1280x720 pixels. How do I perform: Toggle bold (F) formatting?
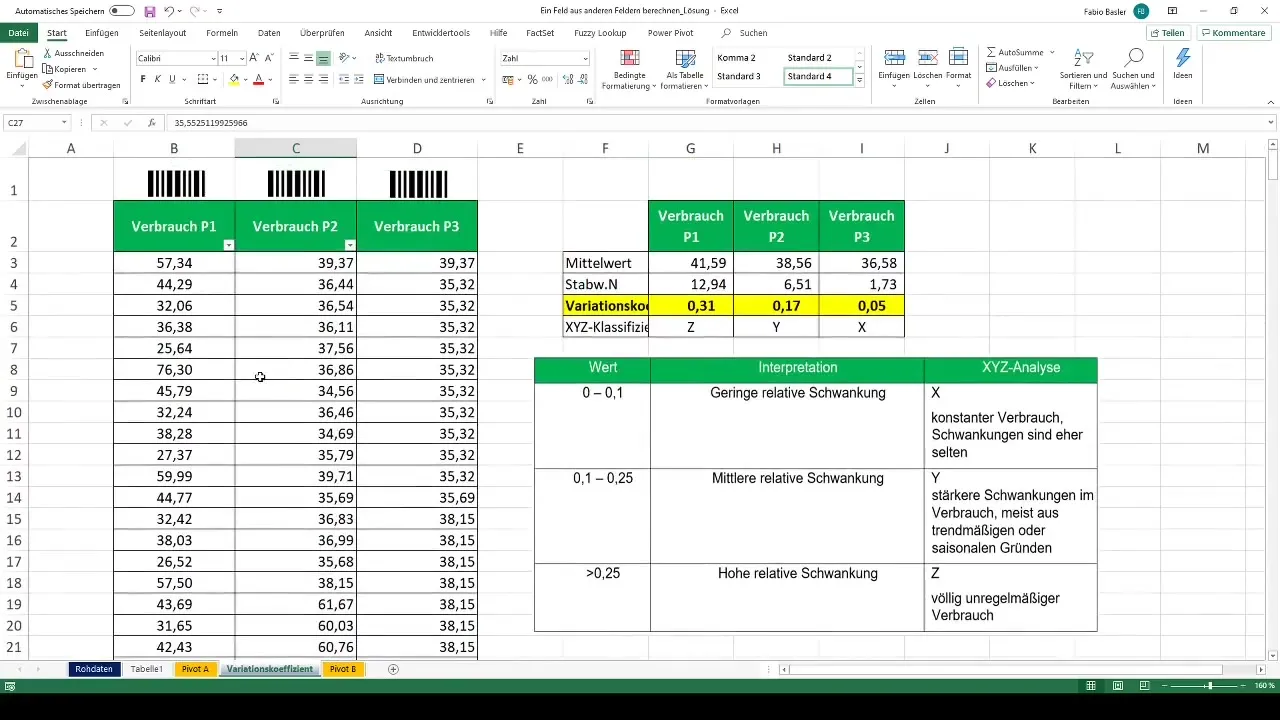pos(143,79)
